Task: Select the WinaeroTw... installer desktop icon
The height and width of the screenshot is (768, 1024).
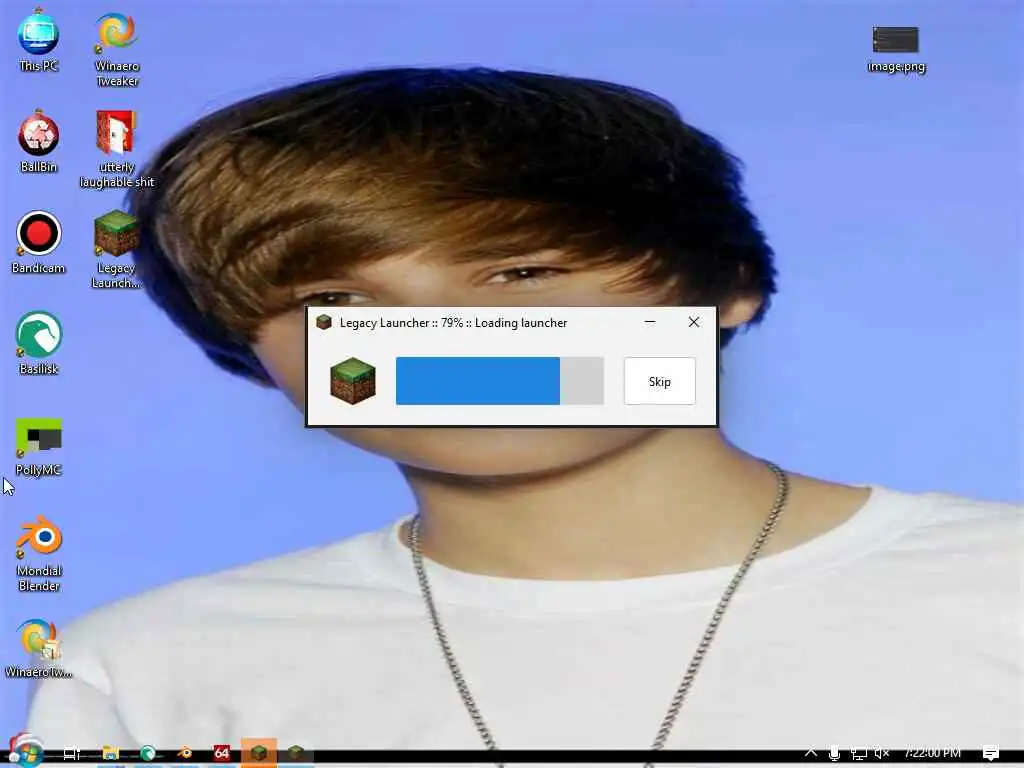Action: [x=39, y=649]
